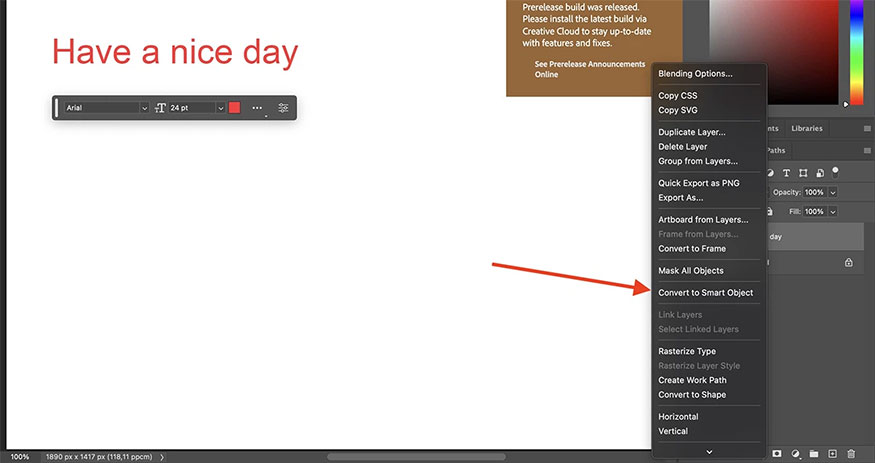Open the red text color swatch

point(234,108)
